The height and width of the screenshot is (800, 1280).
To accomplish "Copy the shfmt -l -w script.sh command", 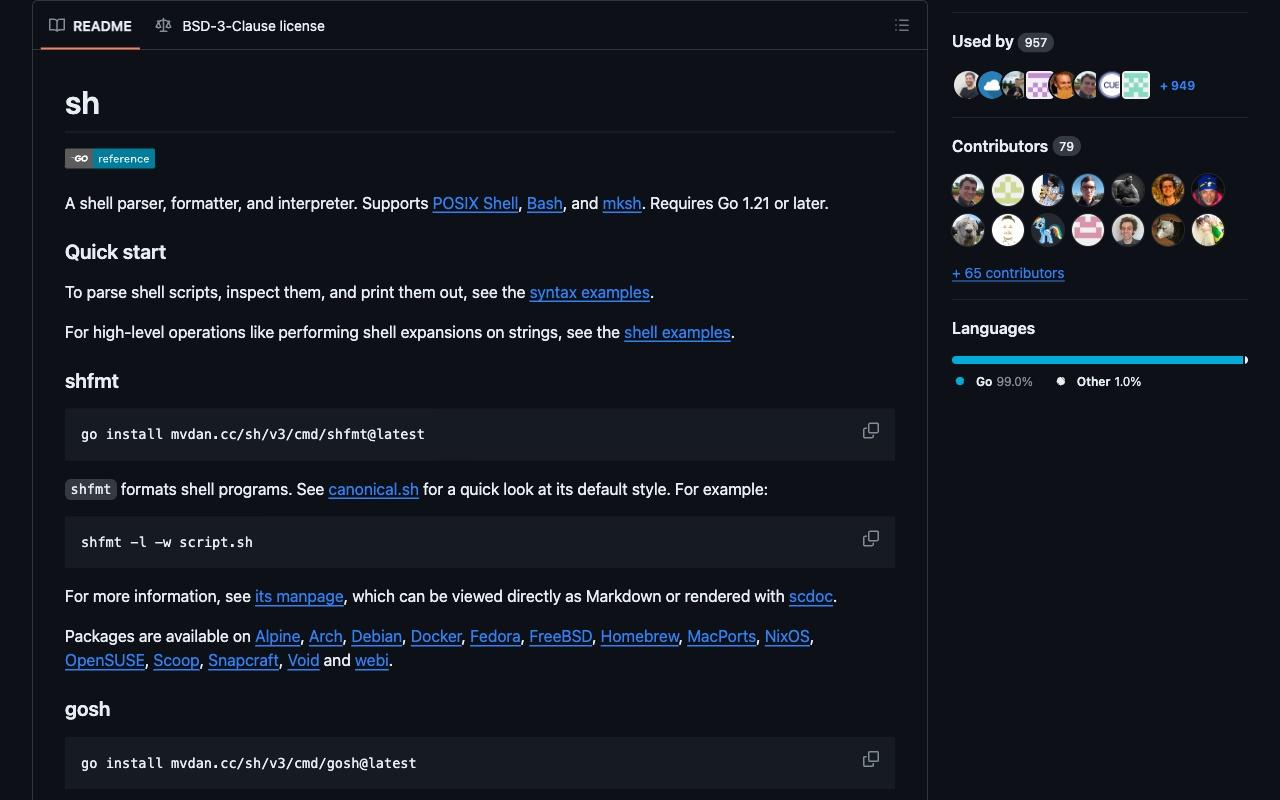I will pyautogui.click(x=871, y=539).
